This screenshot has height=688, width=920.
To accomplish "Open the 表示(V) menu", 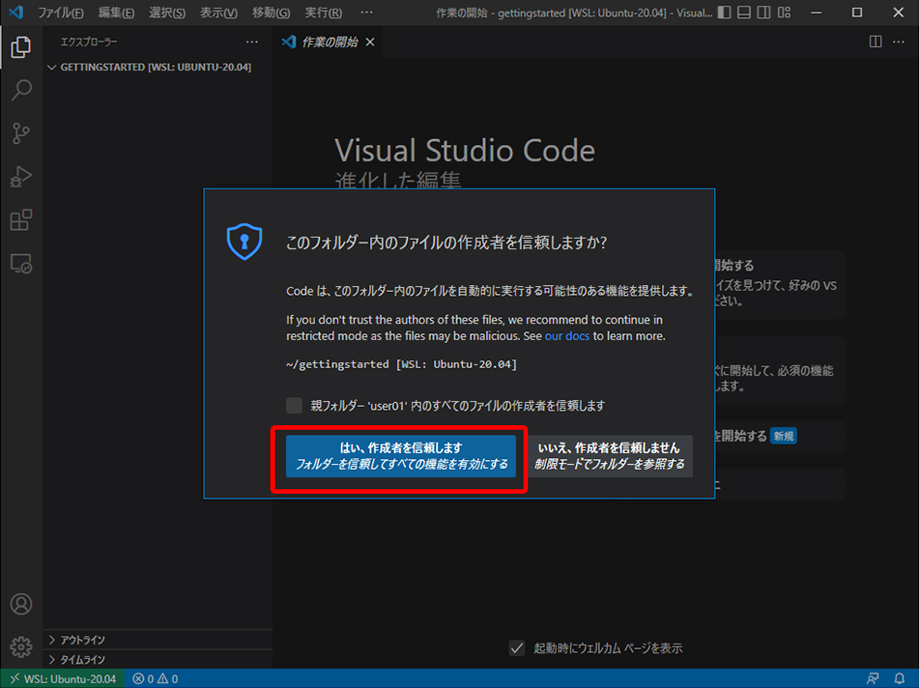I will coord(219,12).
